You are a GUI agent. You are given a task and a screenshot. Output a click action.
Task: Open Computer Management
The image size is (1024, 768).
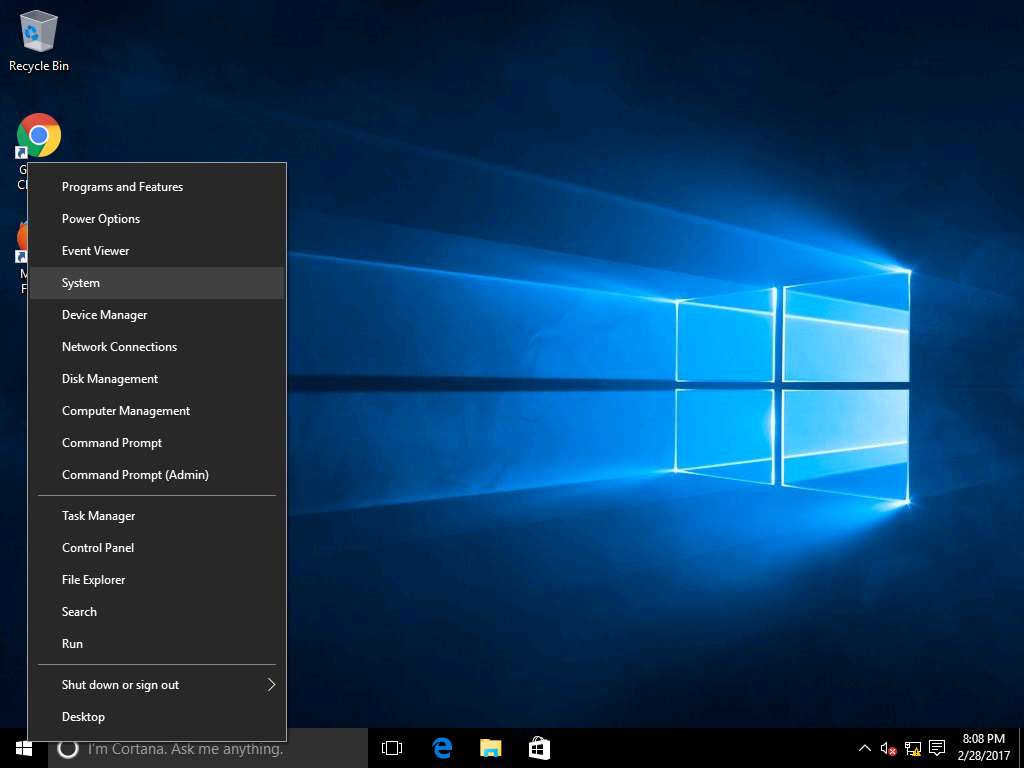pos(157,411)
